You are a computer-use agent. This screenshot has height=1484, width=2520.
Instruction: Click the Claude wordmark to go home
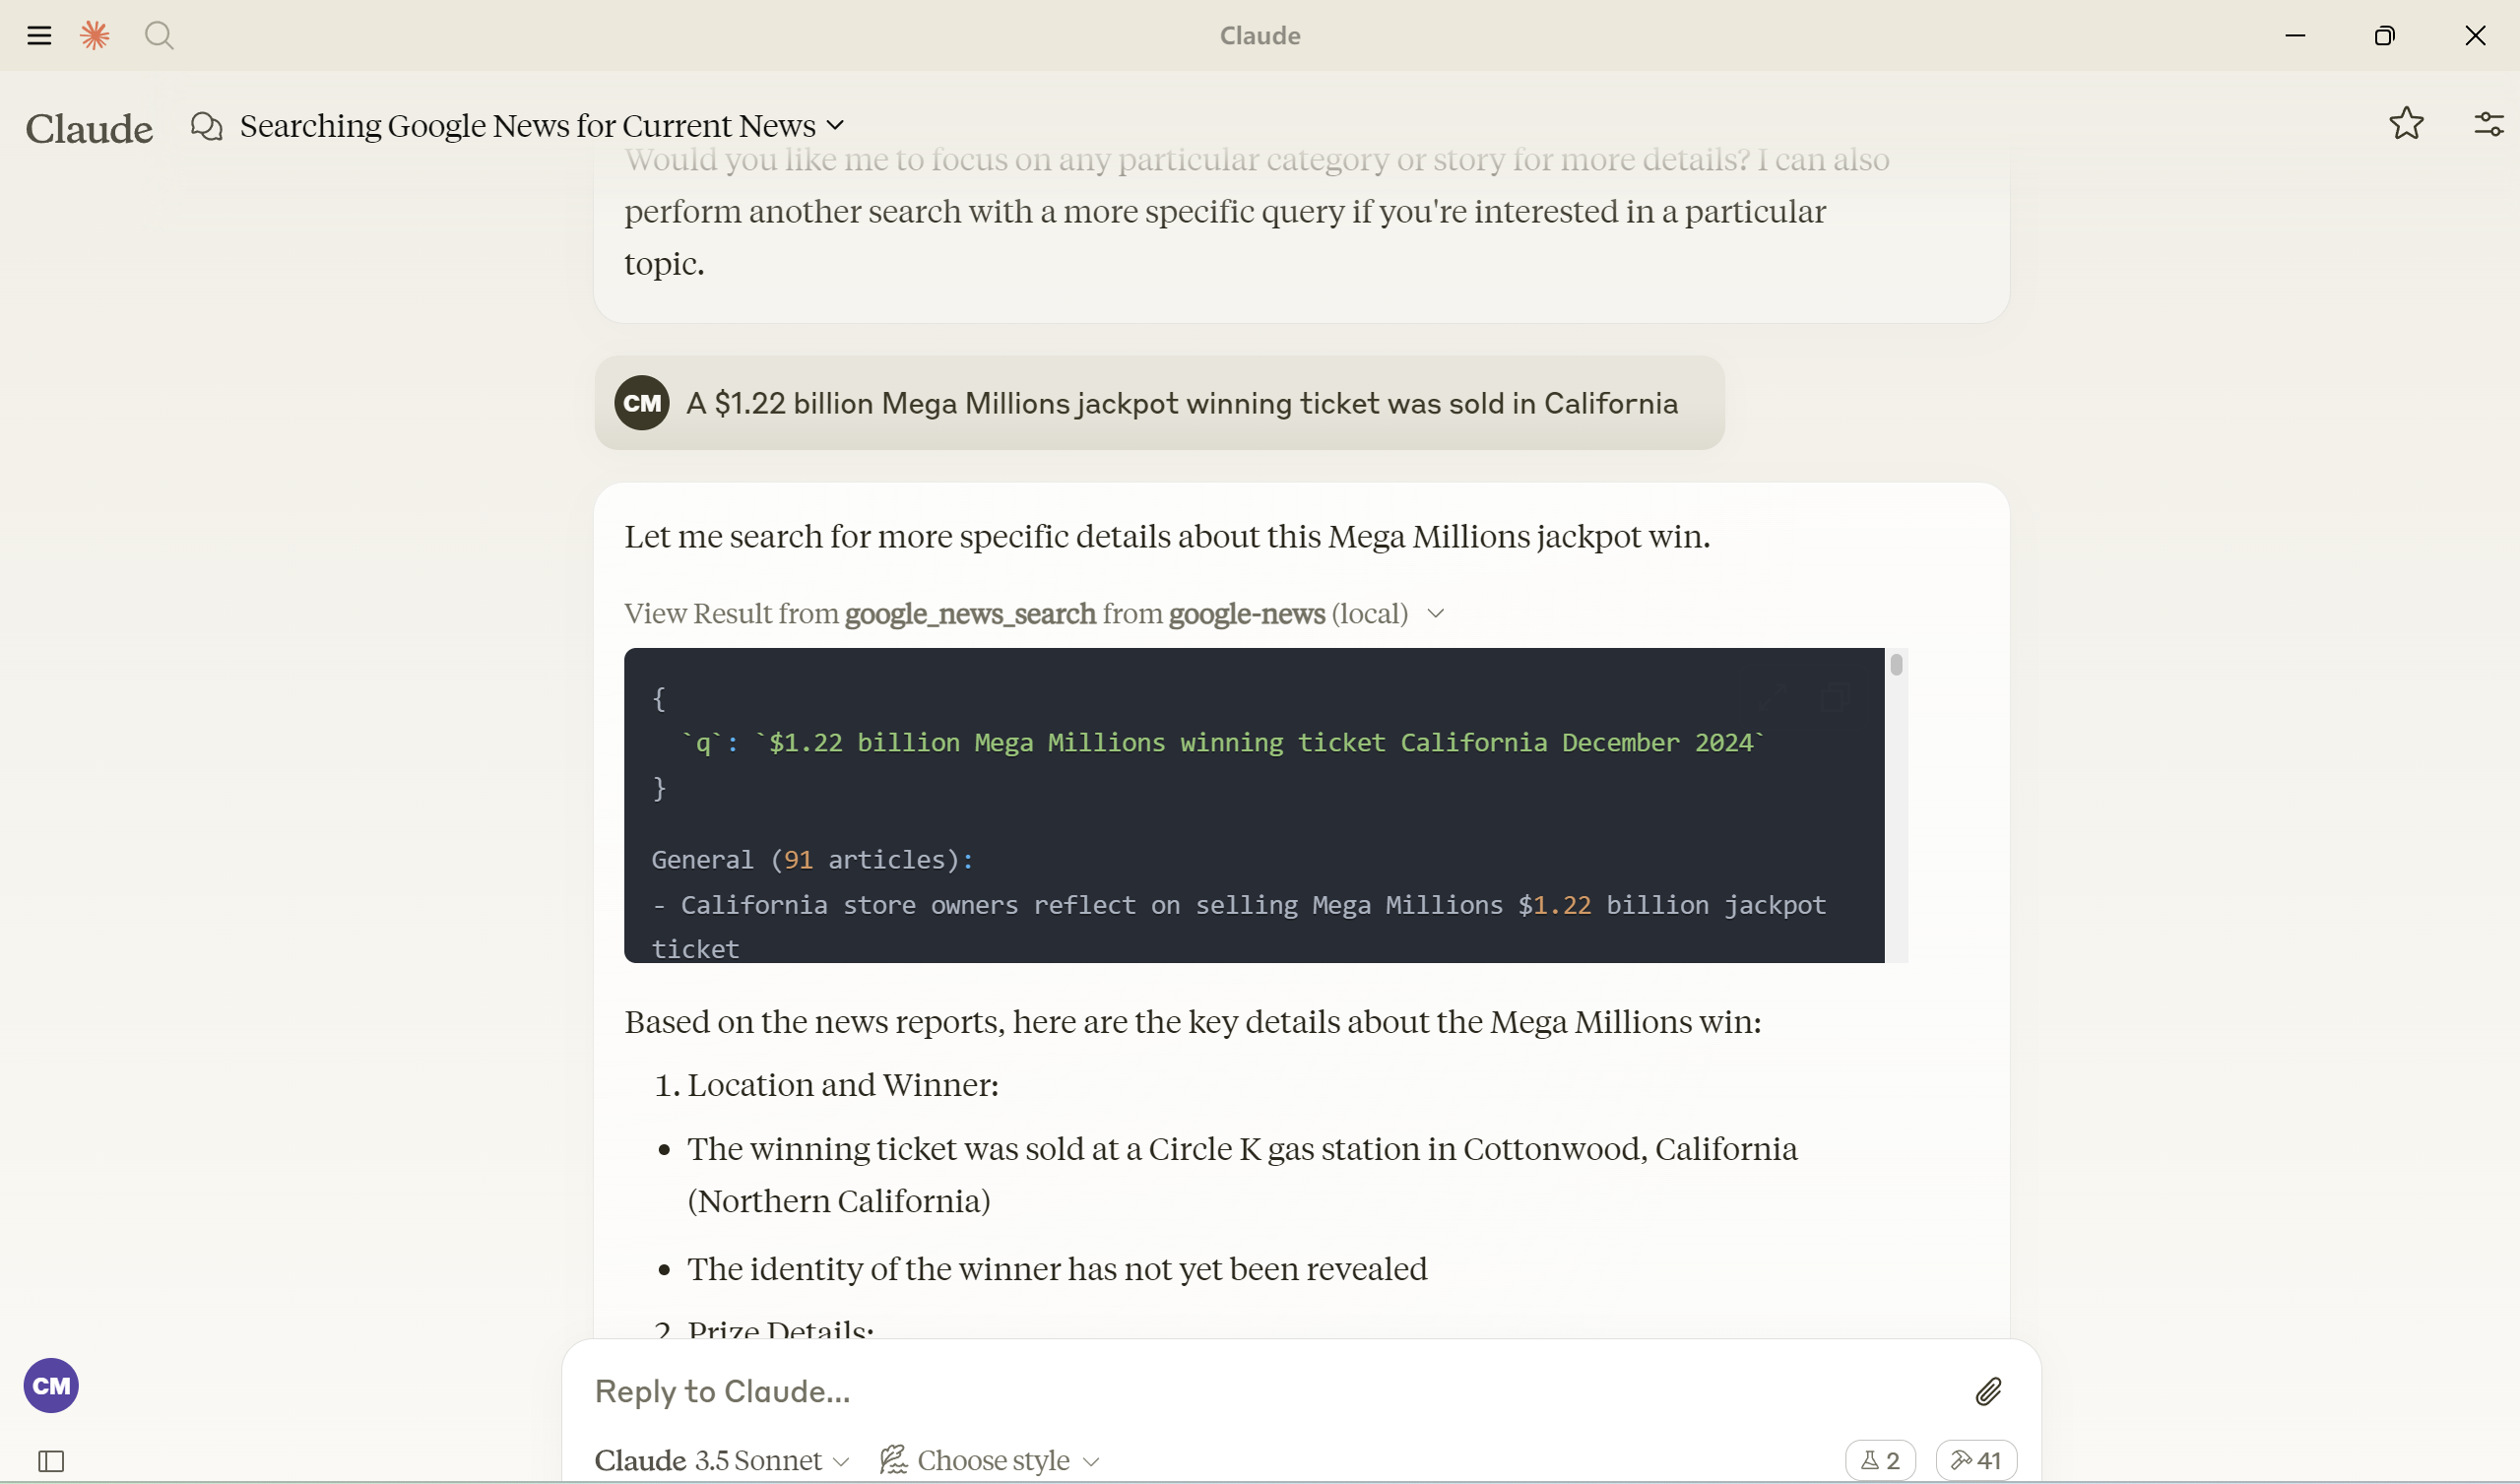click(89, 129)
